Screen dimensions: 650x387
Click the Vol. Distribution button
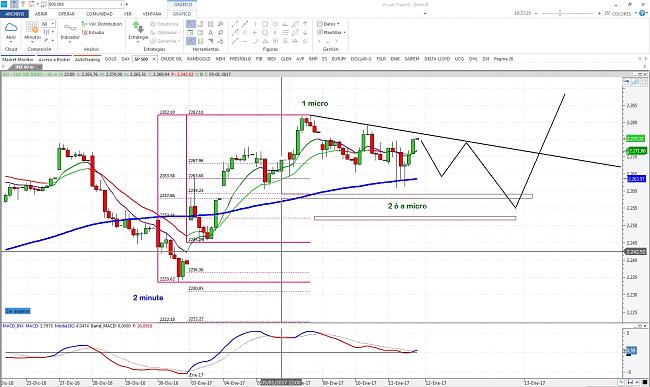click(102, 24)
